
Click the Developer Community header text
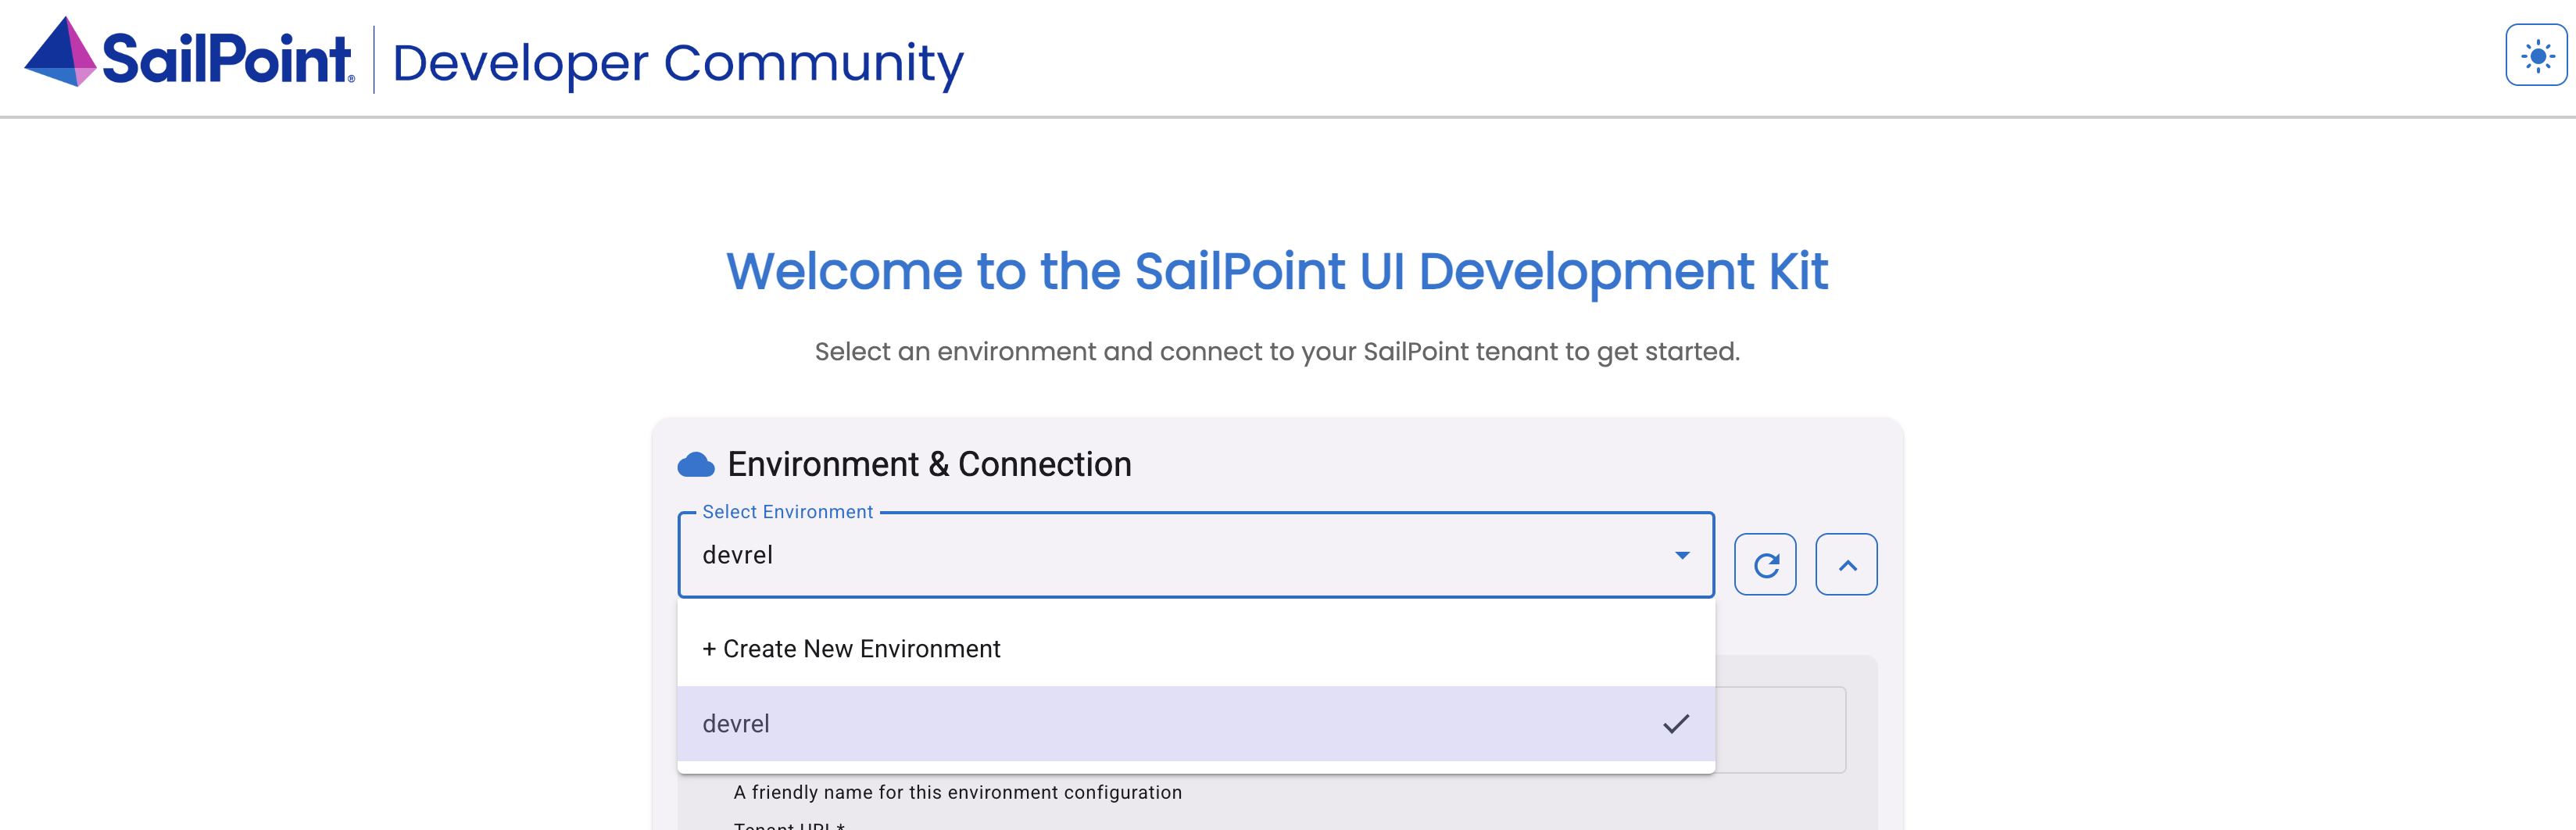pyautogui.click(x=678, y=63)
